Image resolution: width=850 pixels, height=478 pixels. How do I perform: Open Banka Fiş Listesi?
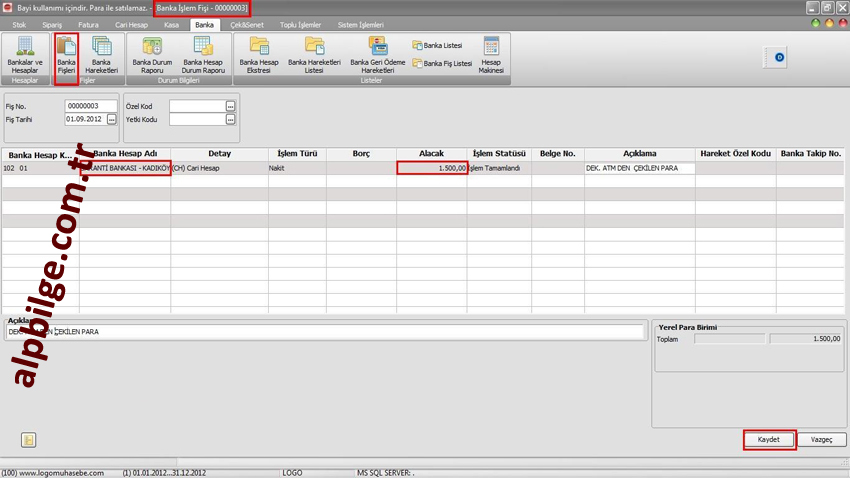tap(442, 63)
